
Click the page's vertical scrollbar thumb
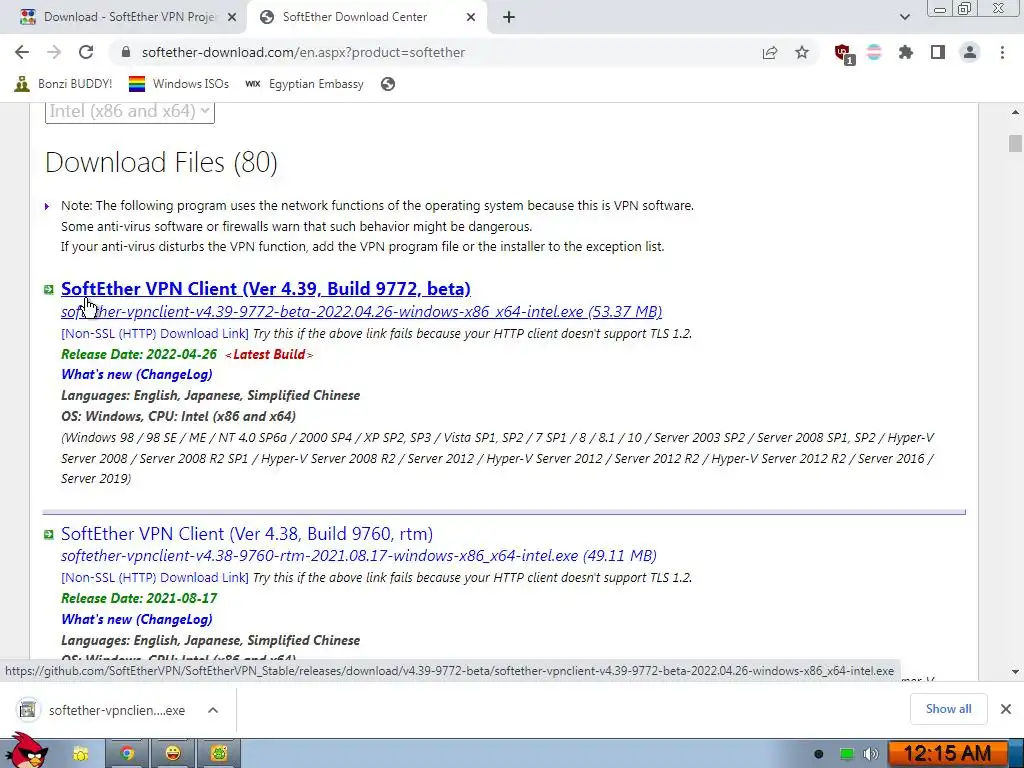pyautogui.click(x=1015, y=143)
